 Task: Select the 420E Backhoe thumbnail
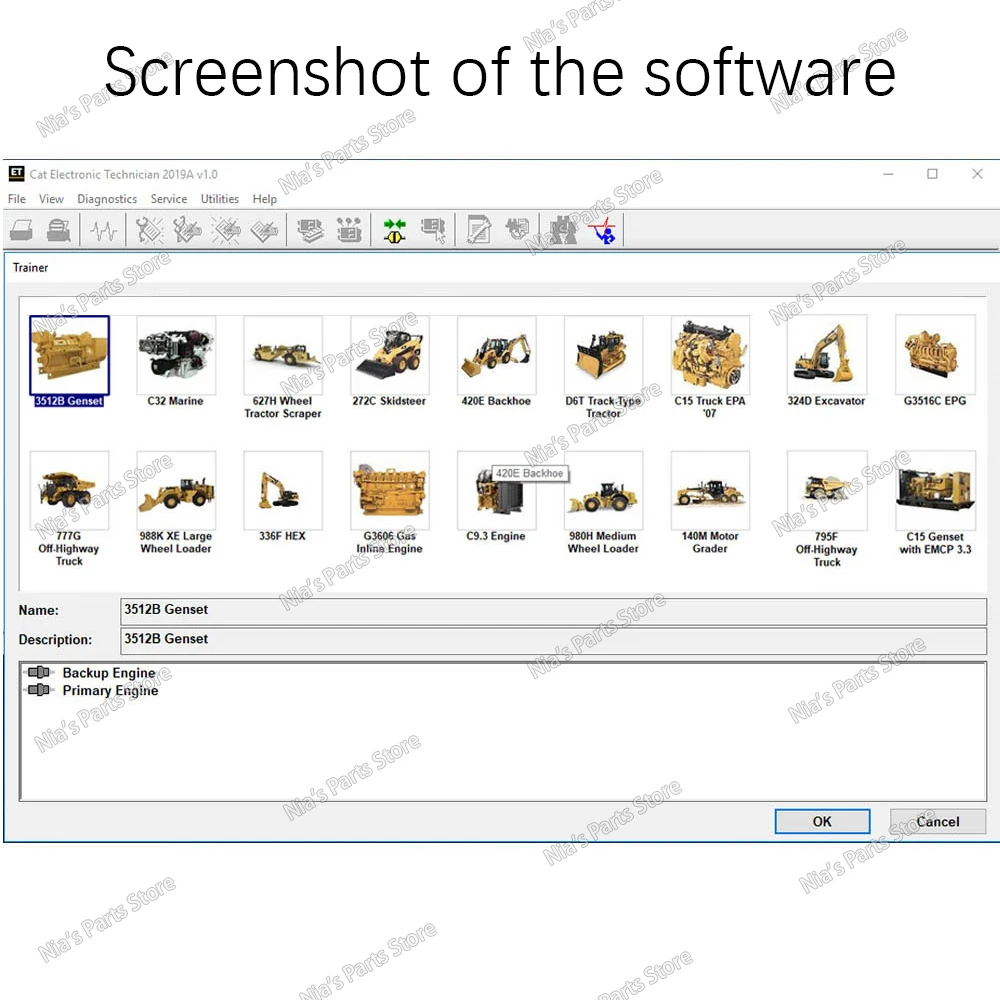pyautogui.click(x=497, y=356)
